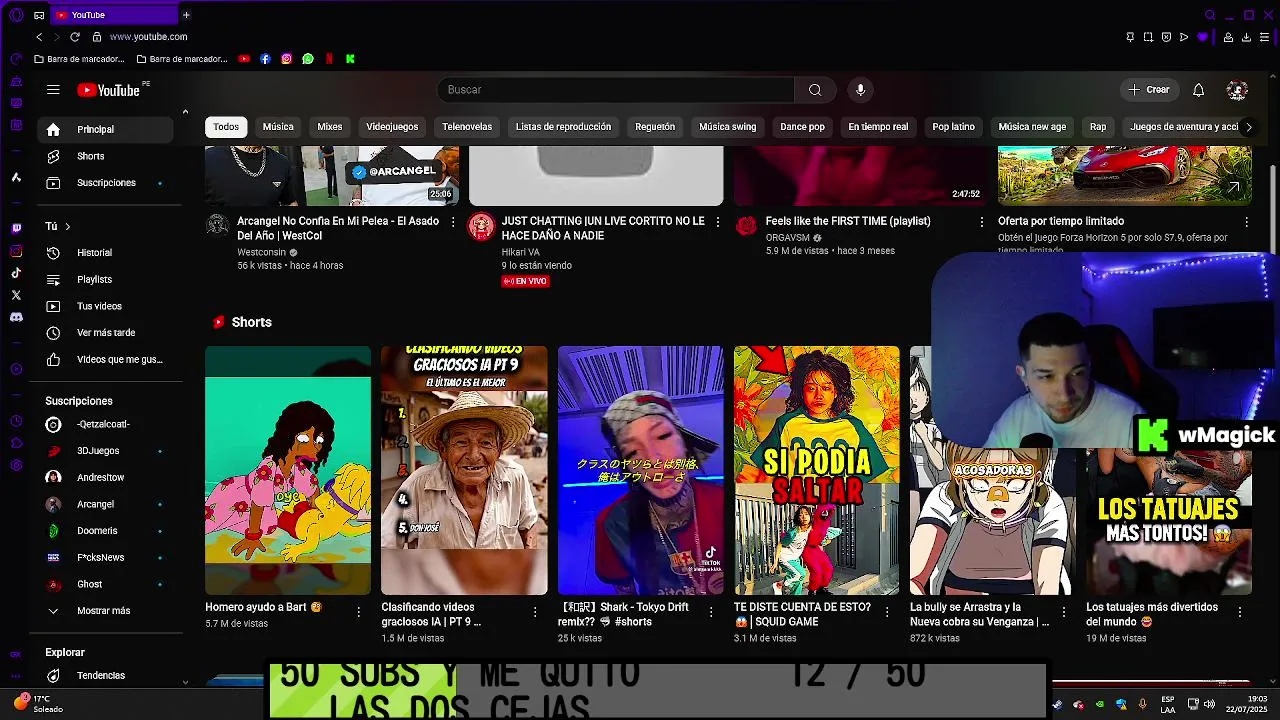Open options for Feels like the FIRST TIME

click(981, 222)
